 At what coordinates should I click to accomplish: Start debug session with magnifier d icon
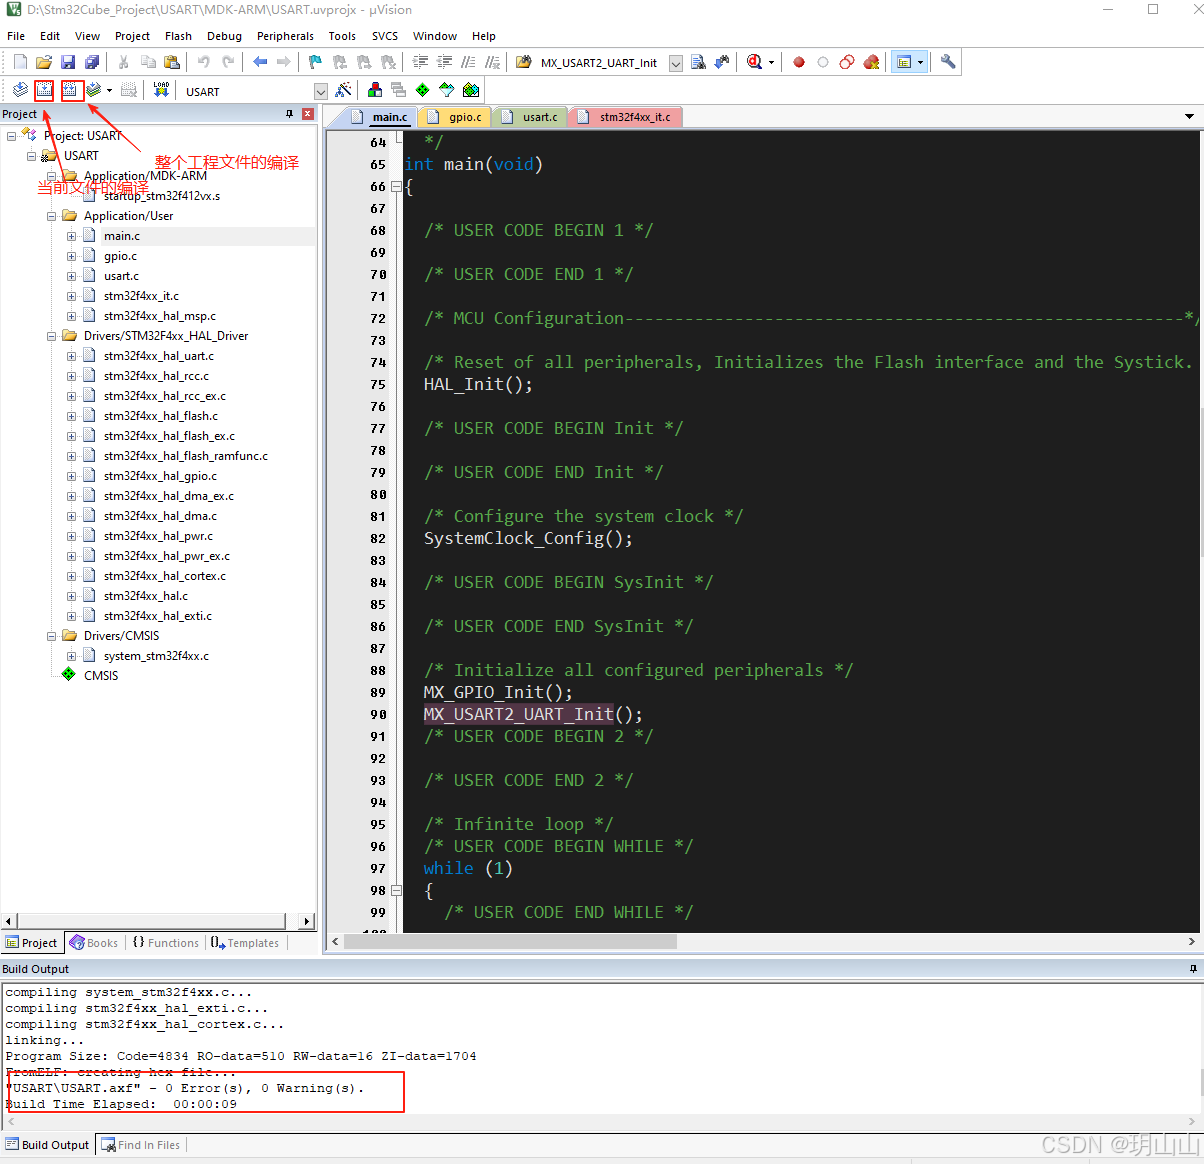(x=755, y=62)
